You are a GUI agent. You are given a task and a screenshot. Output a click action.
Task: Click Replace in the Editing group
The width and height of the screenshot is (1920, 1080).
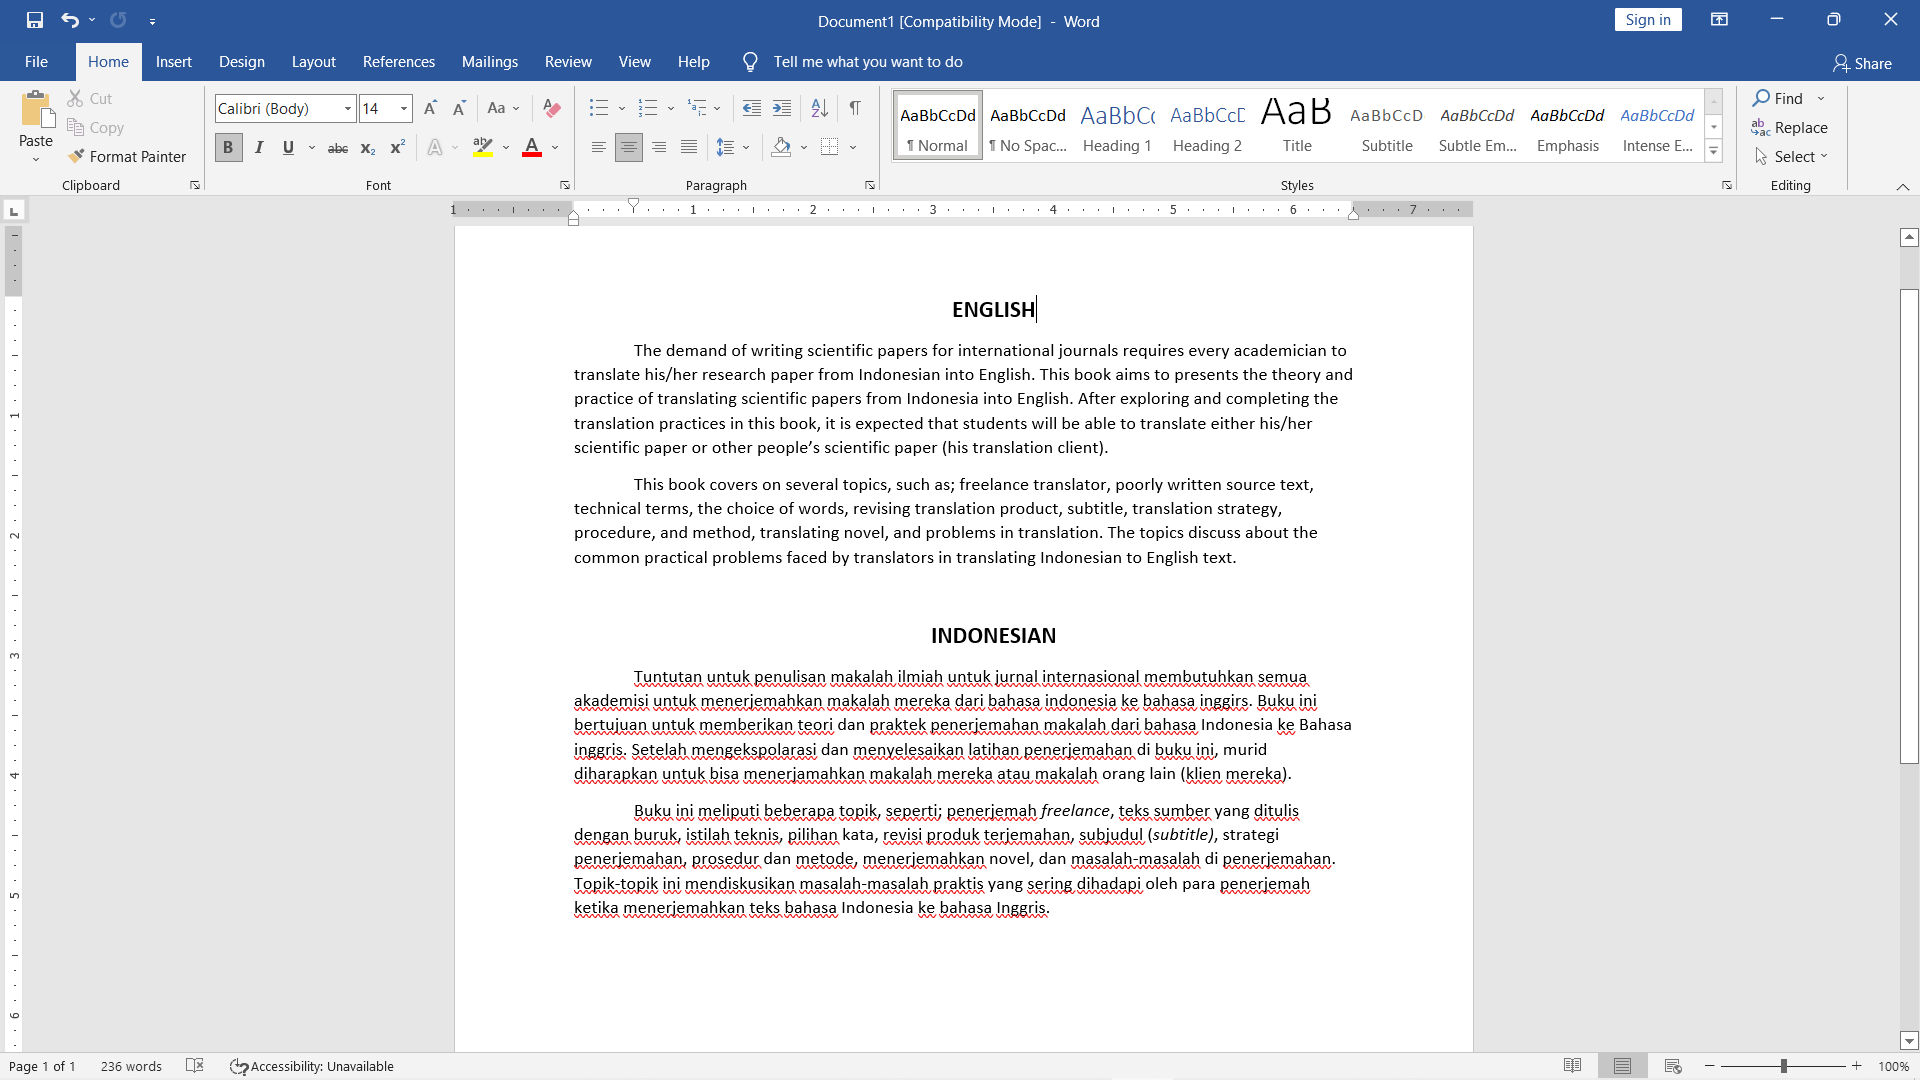tap(1790, 127)
